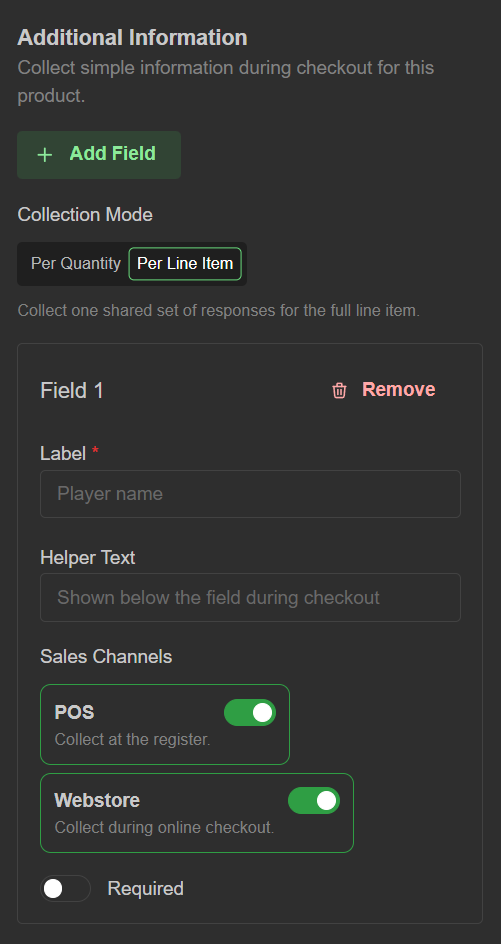Viewport: 501px width, 944px height.
Task: Click the trash can icon beside Remove
Action: pyautogui.click(x=340, y=390)
